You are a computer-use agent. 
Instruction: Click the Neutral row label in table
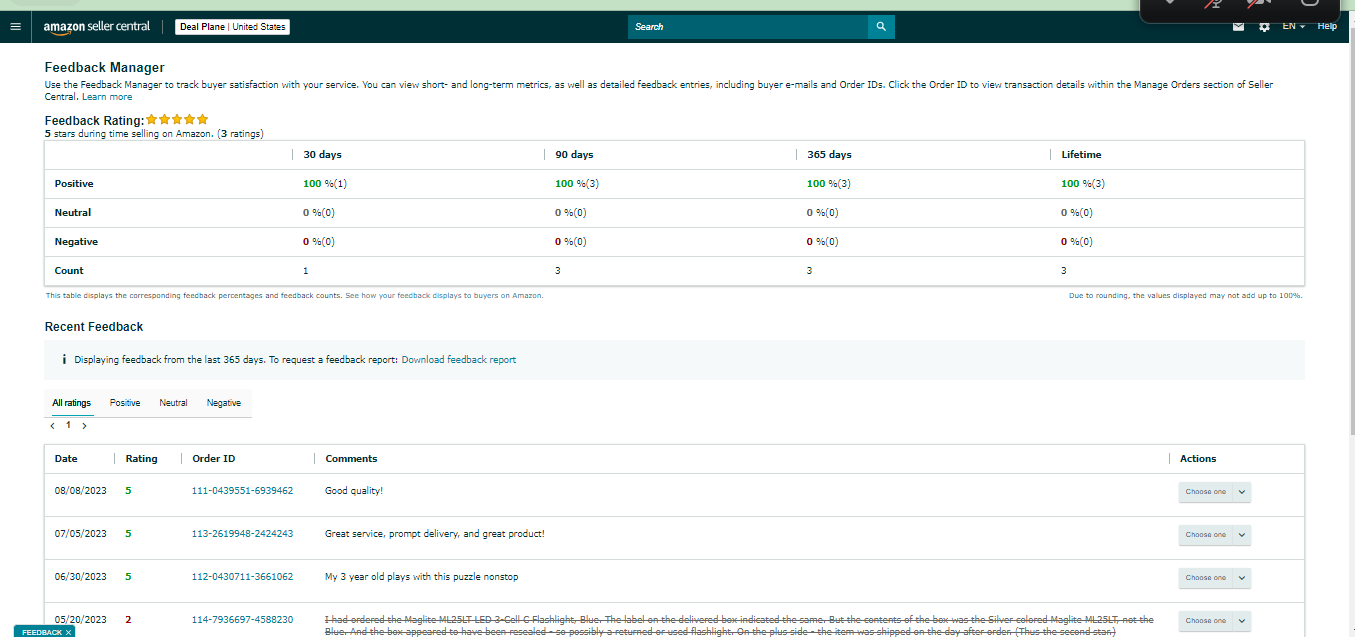coord(73,213)
